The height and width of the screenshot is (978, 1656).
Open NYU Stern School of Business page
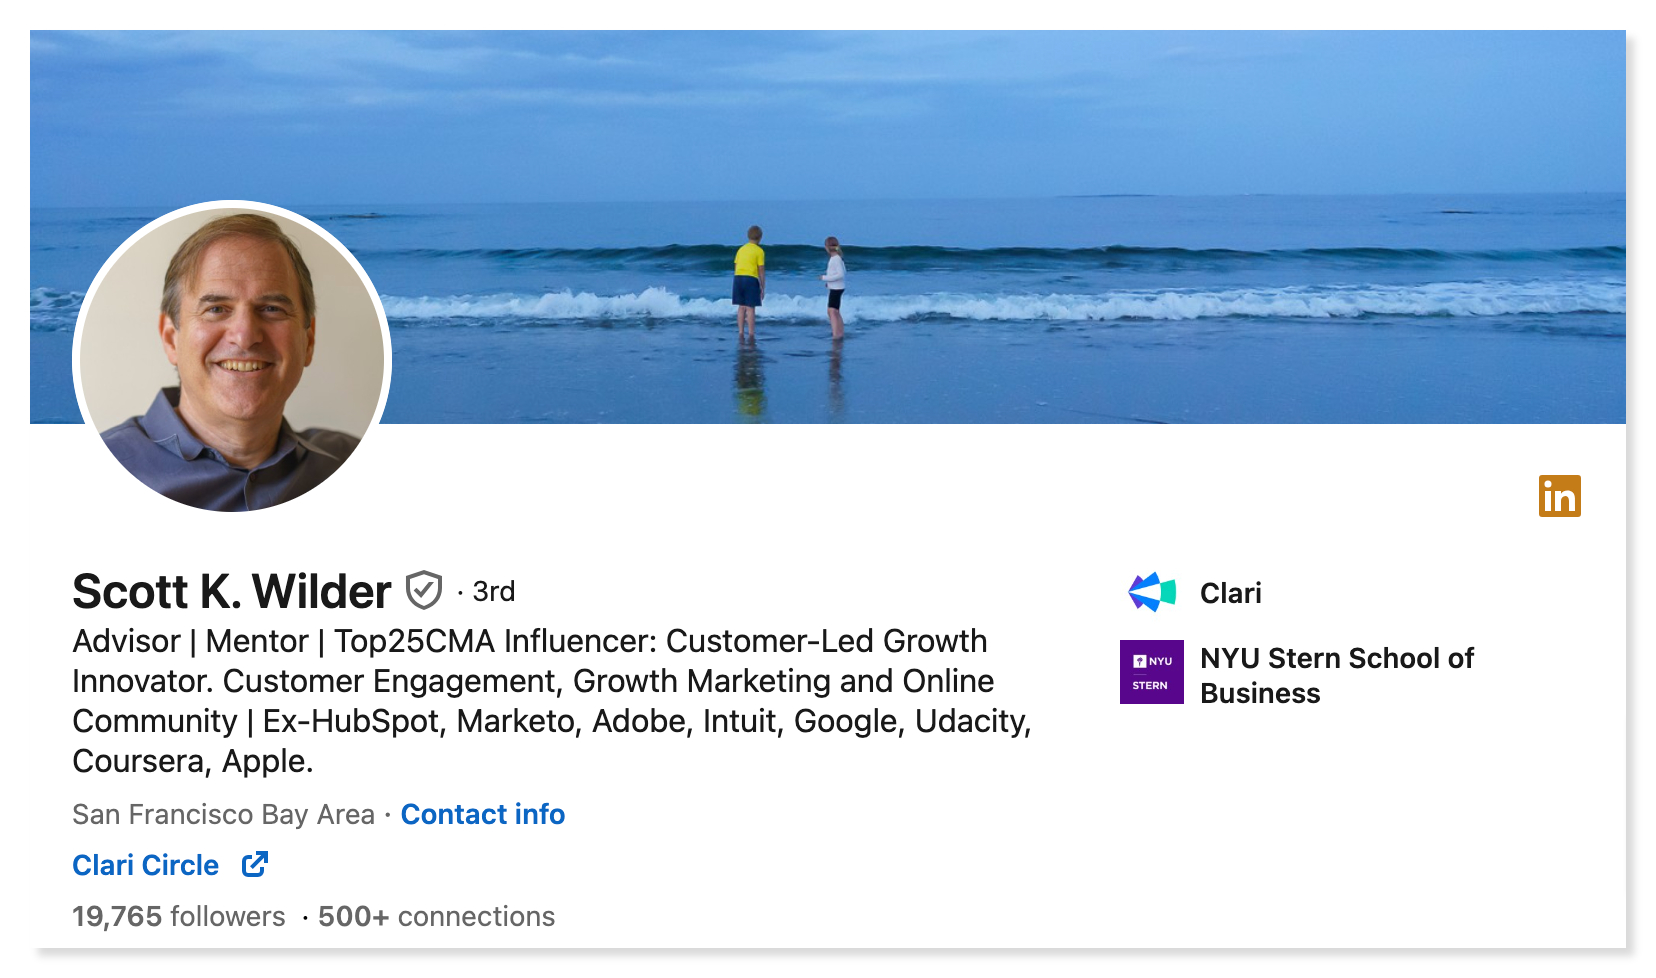(x=1337, y=675)
